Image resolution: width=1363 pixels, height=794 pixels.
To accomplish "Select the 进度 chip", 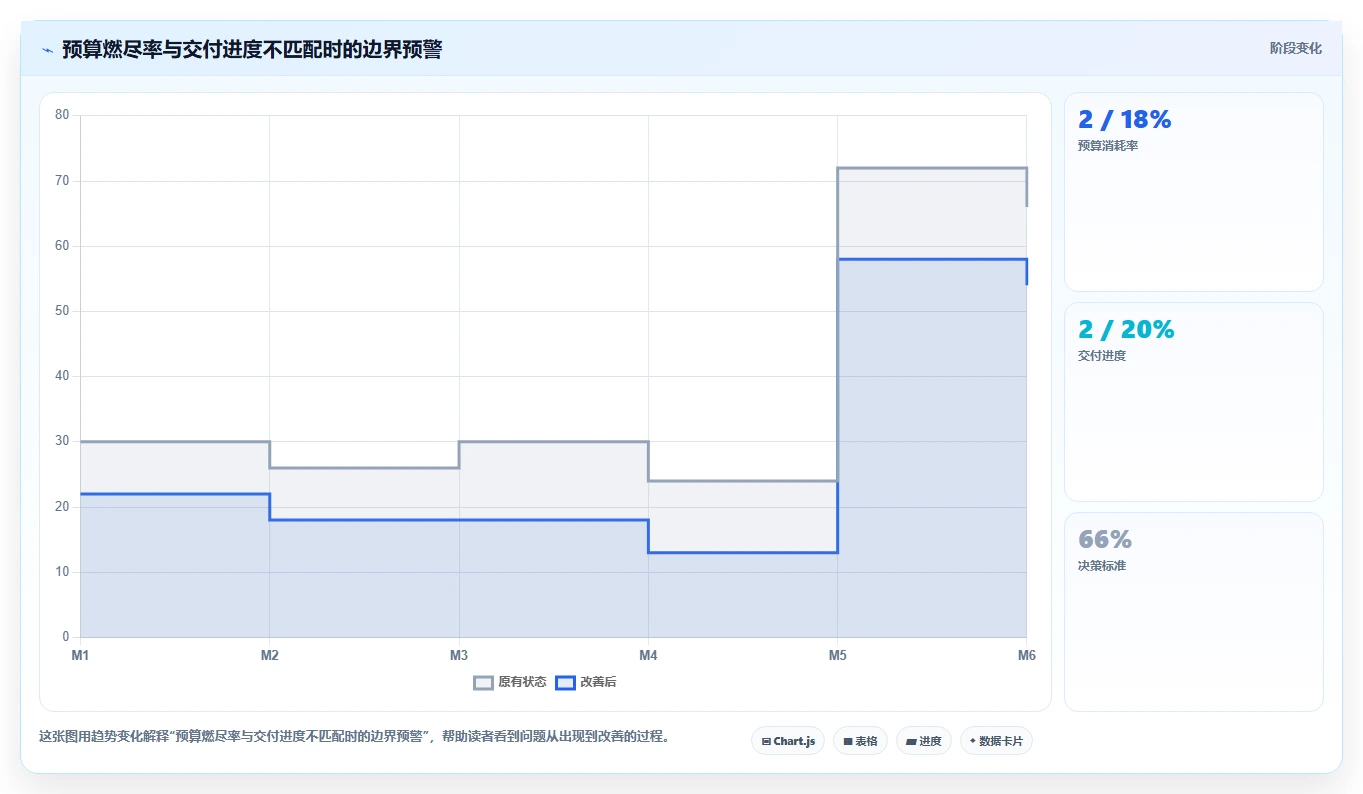I will pos(924,741).
